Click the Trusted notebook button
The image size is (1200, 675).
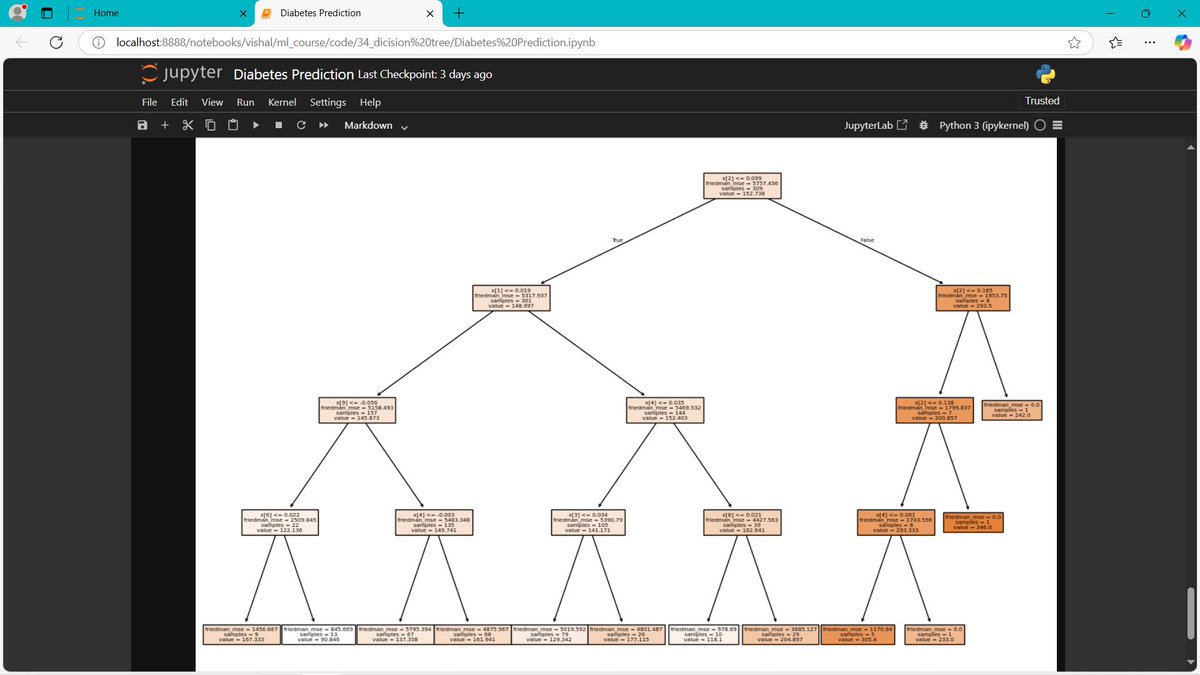point(1042,101)
